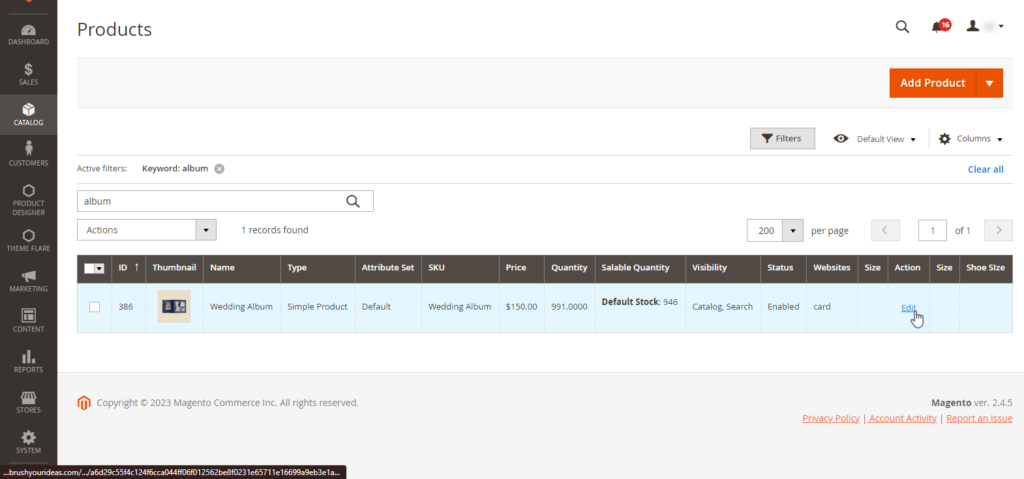Open the Product Designer menu
The height and width of the screenshot is (479, 1024).
click(x=28, y=199)
